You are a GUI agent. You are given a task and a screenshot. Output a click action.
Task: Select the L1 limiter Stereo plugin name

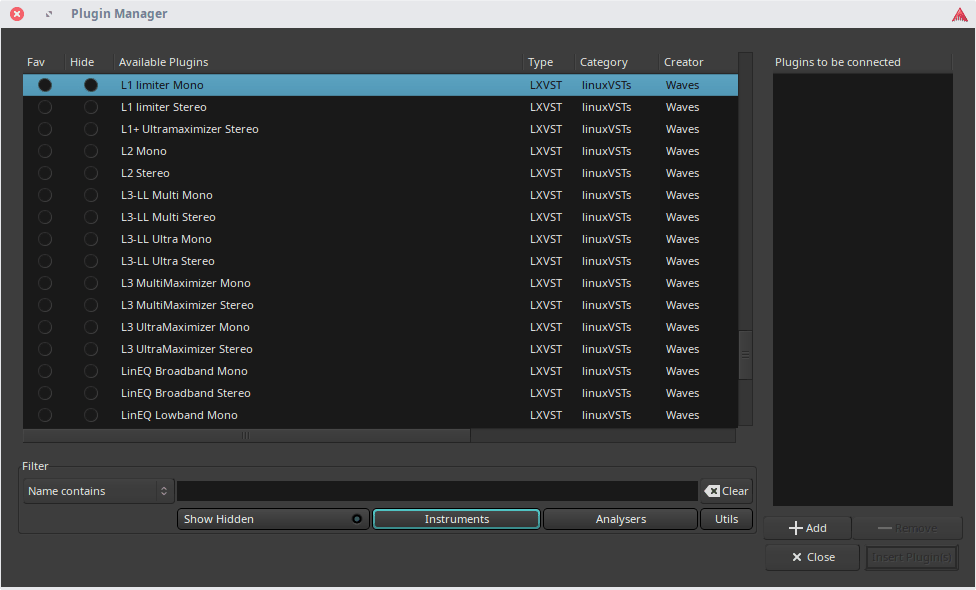[164, 107]
